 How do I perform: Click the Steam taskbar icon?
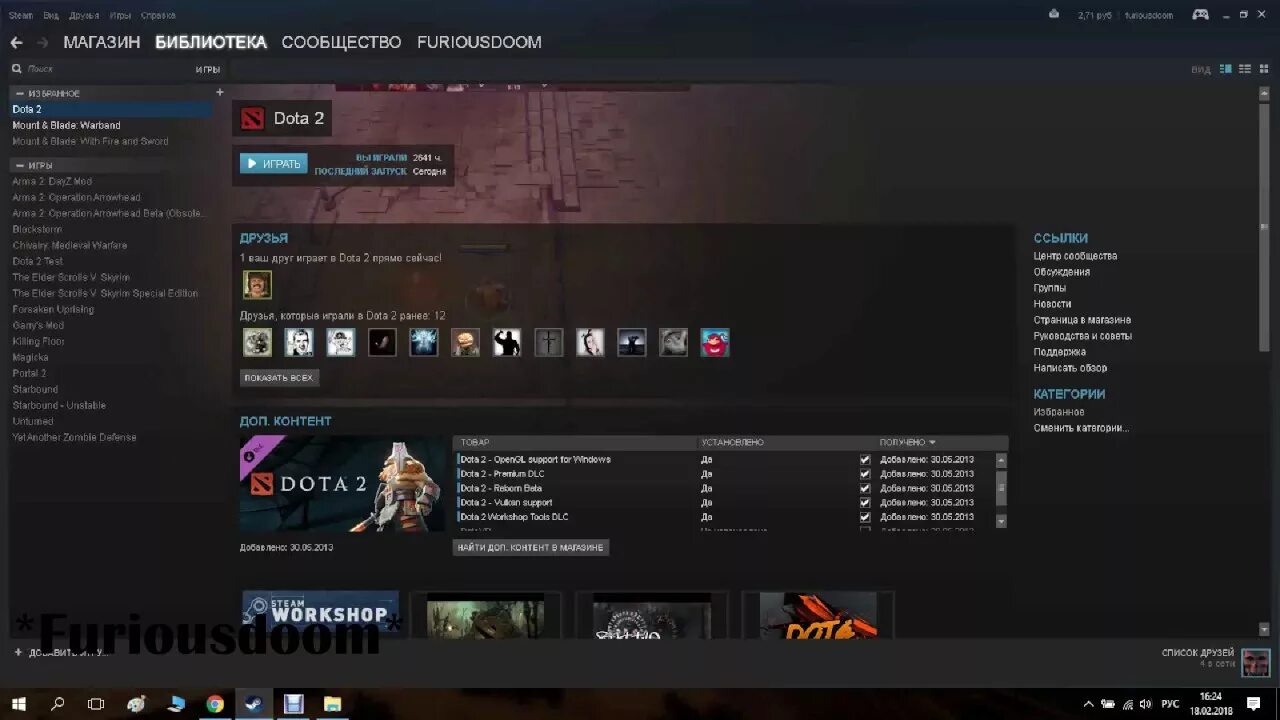point(254,704)
